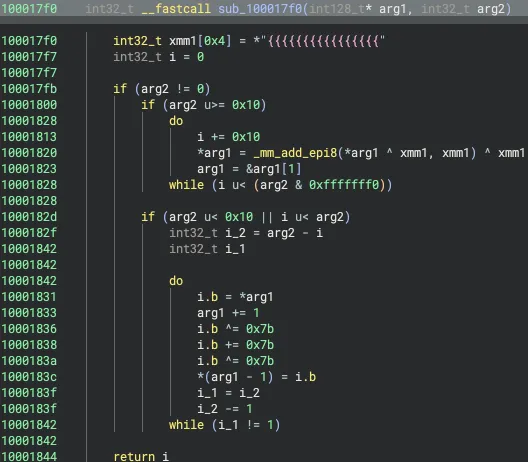Click address 10001820 in the gutter
Image resolution: width=528 pixels, height=462 pixels.
29,153
